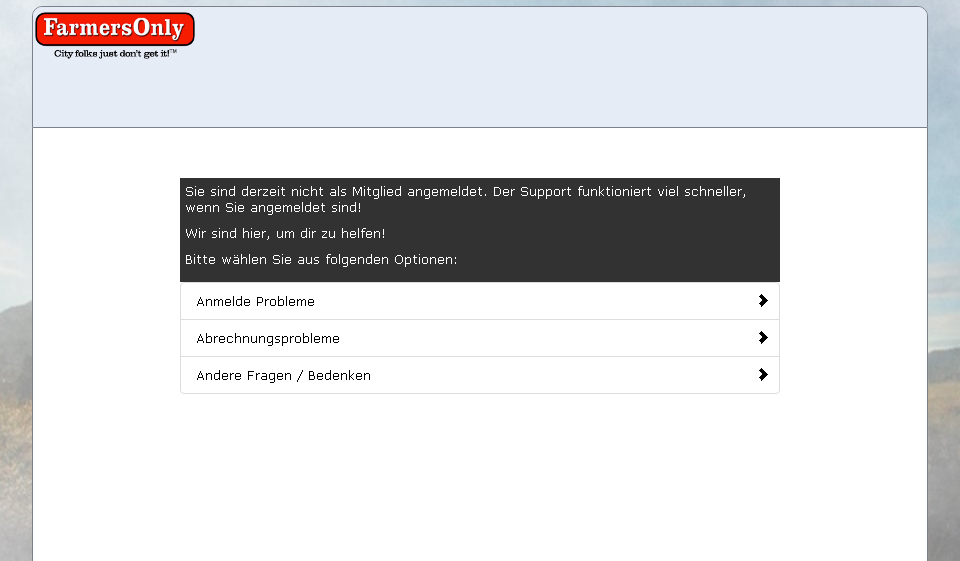Click the arrow icon beside Abrechnungsprobleme
960x561 pixels.
[763, 338]
